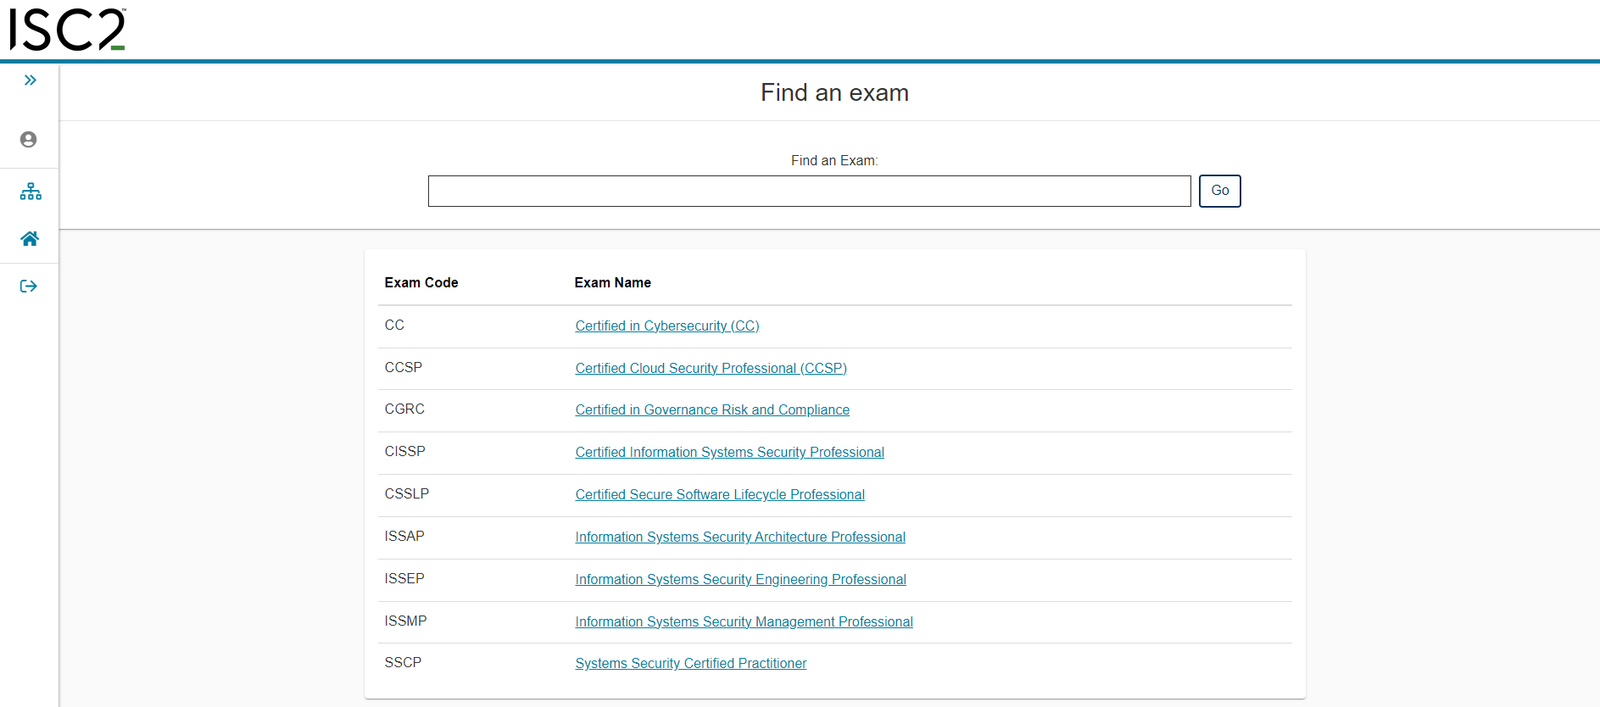The width and height of the screenshot is (1600, 707).
Task: Open Certified Information Systems Security Professional link
Action: tap(730, 452)
